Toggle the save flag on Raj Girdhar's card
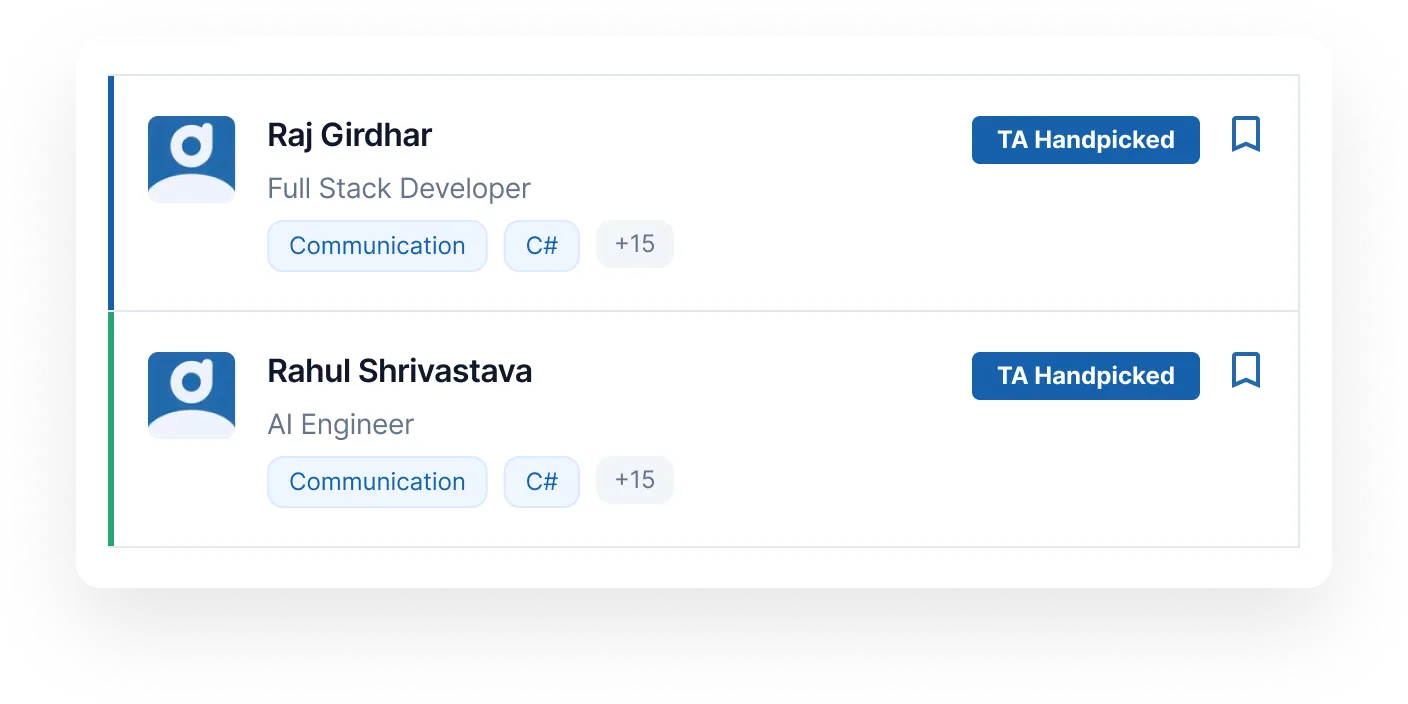This screenshot has height=704, width=1408. click(1245, 134)
